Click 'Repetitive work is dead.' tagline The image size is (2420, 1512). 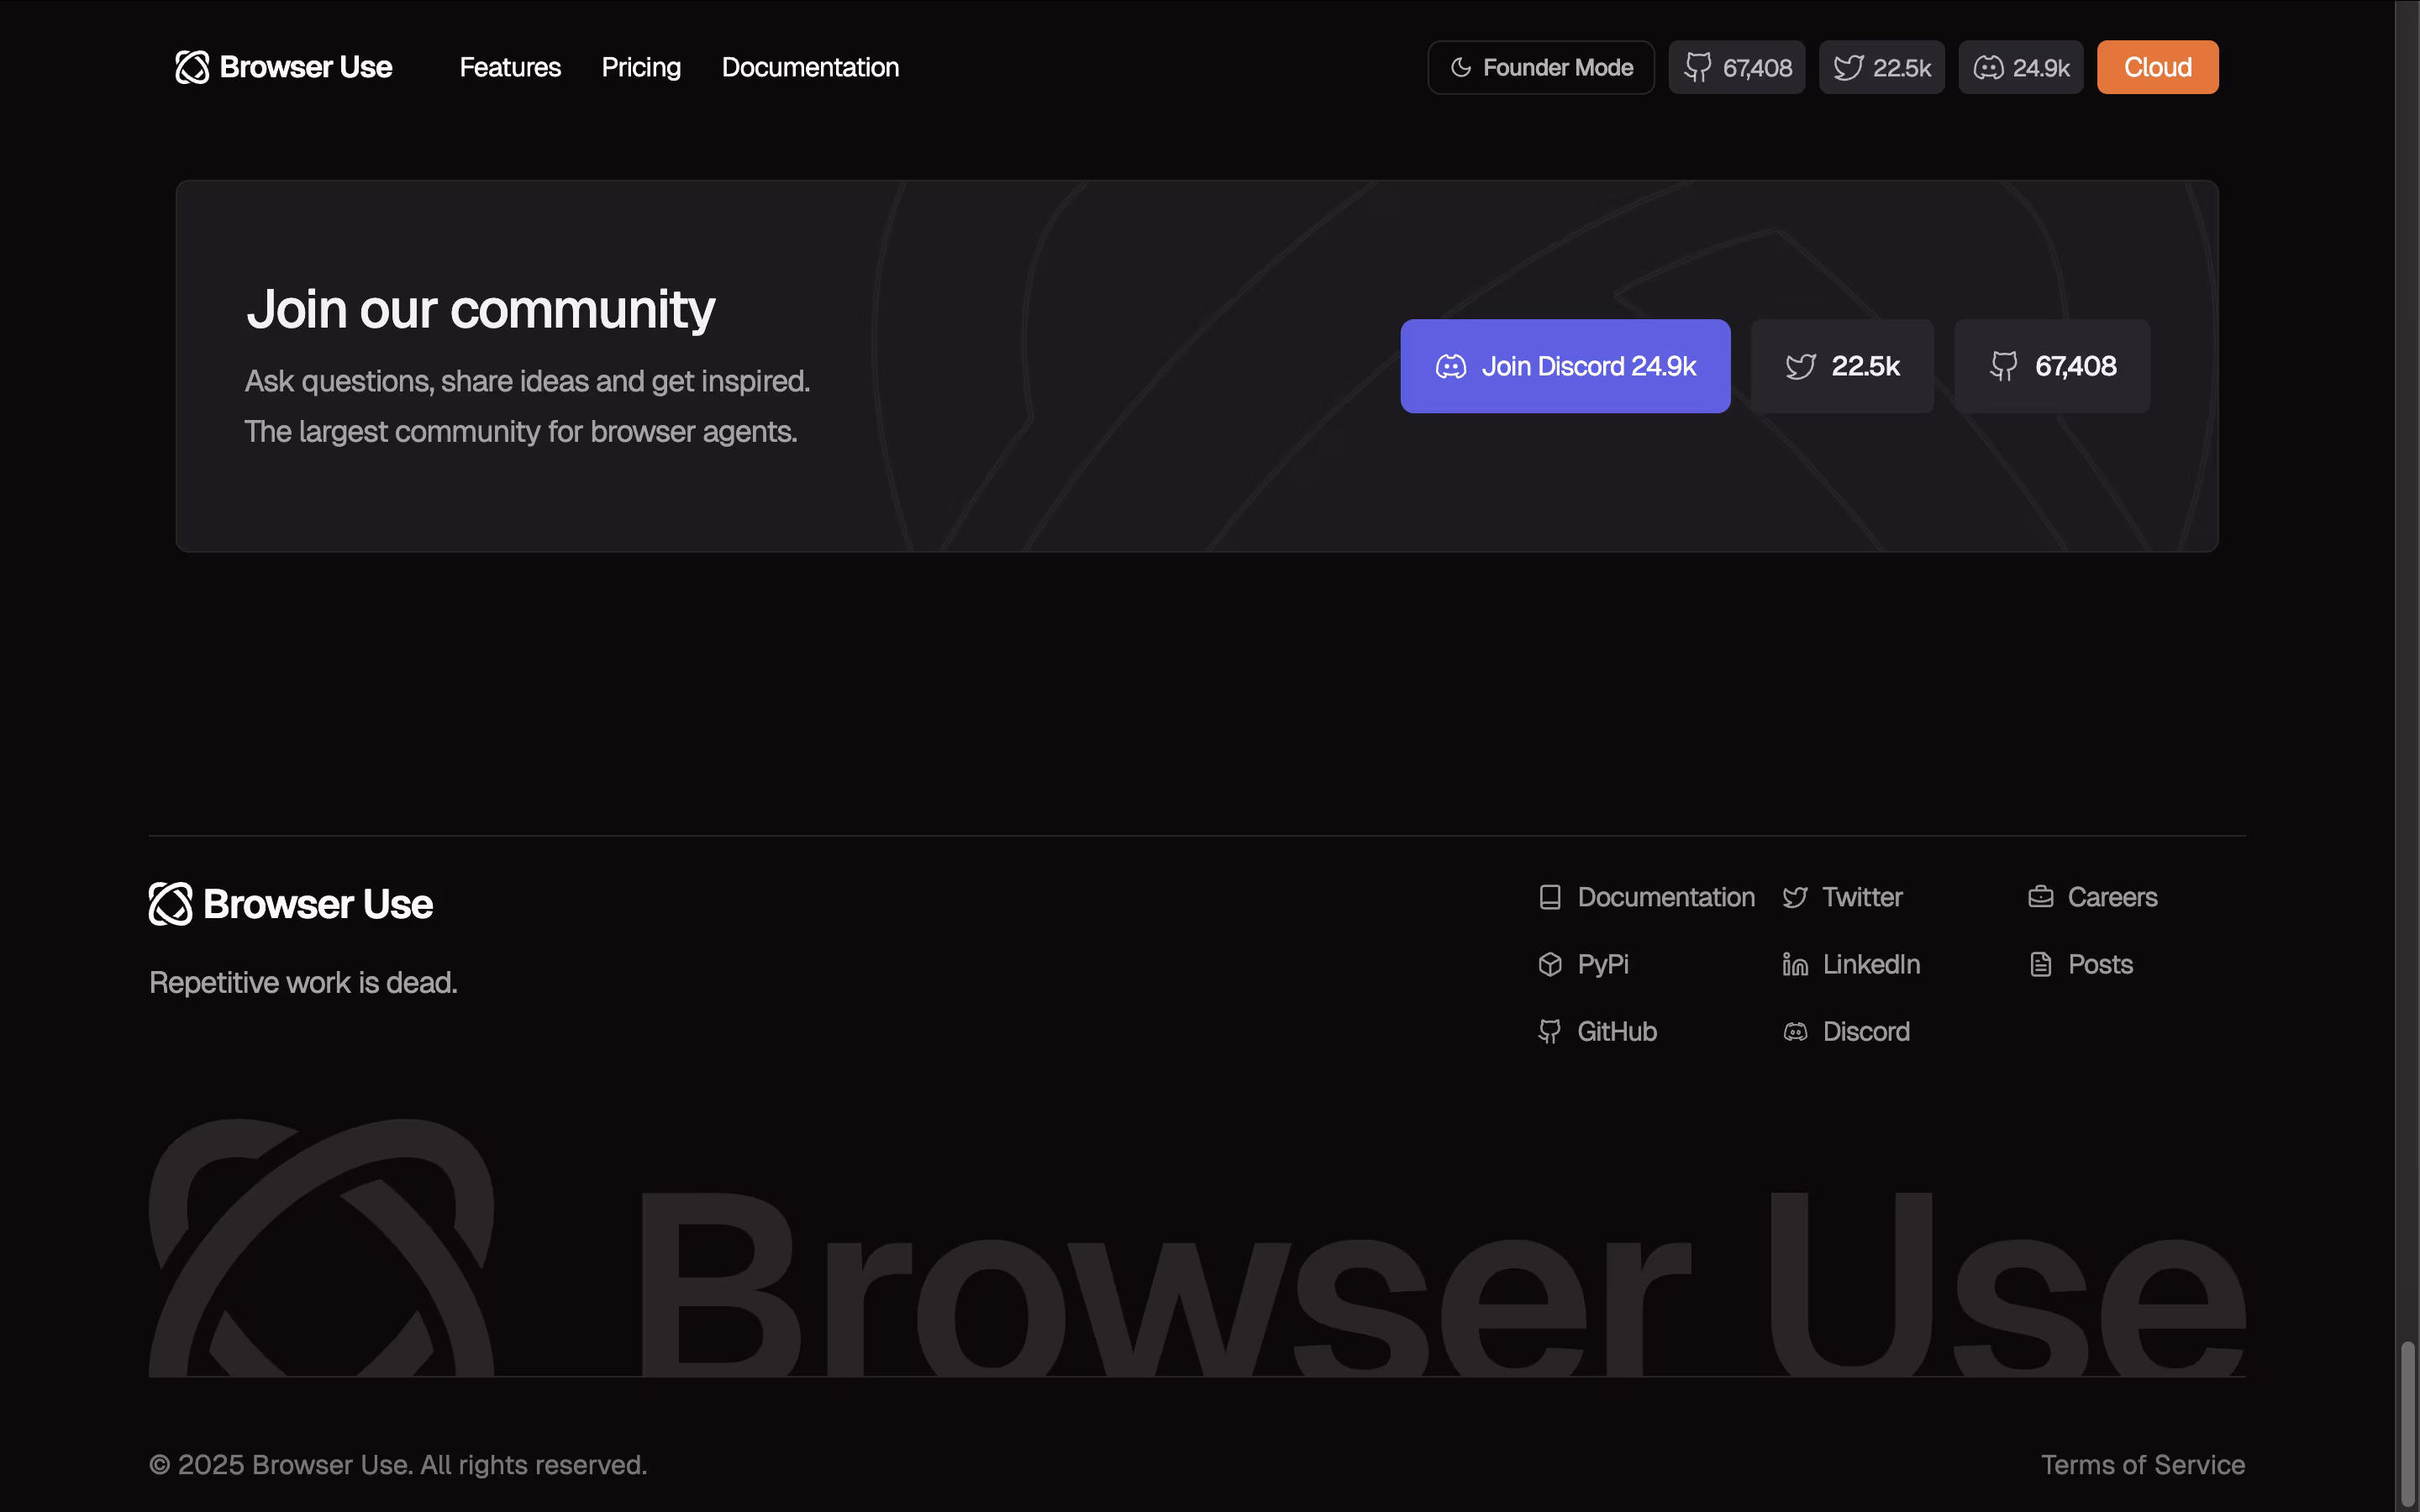coord(303,983)
